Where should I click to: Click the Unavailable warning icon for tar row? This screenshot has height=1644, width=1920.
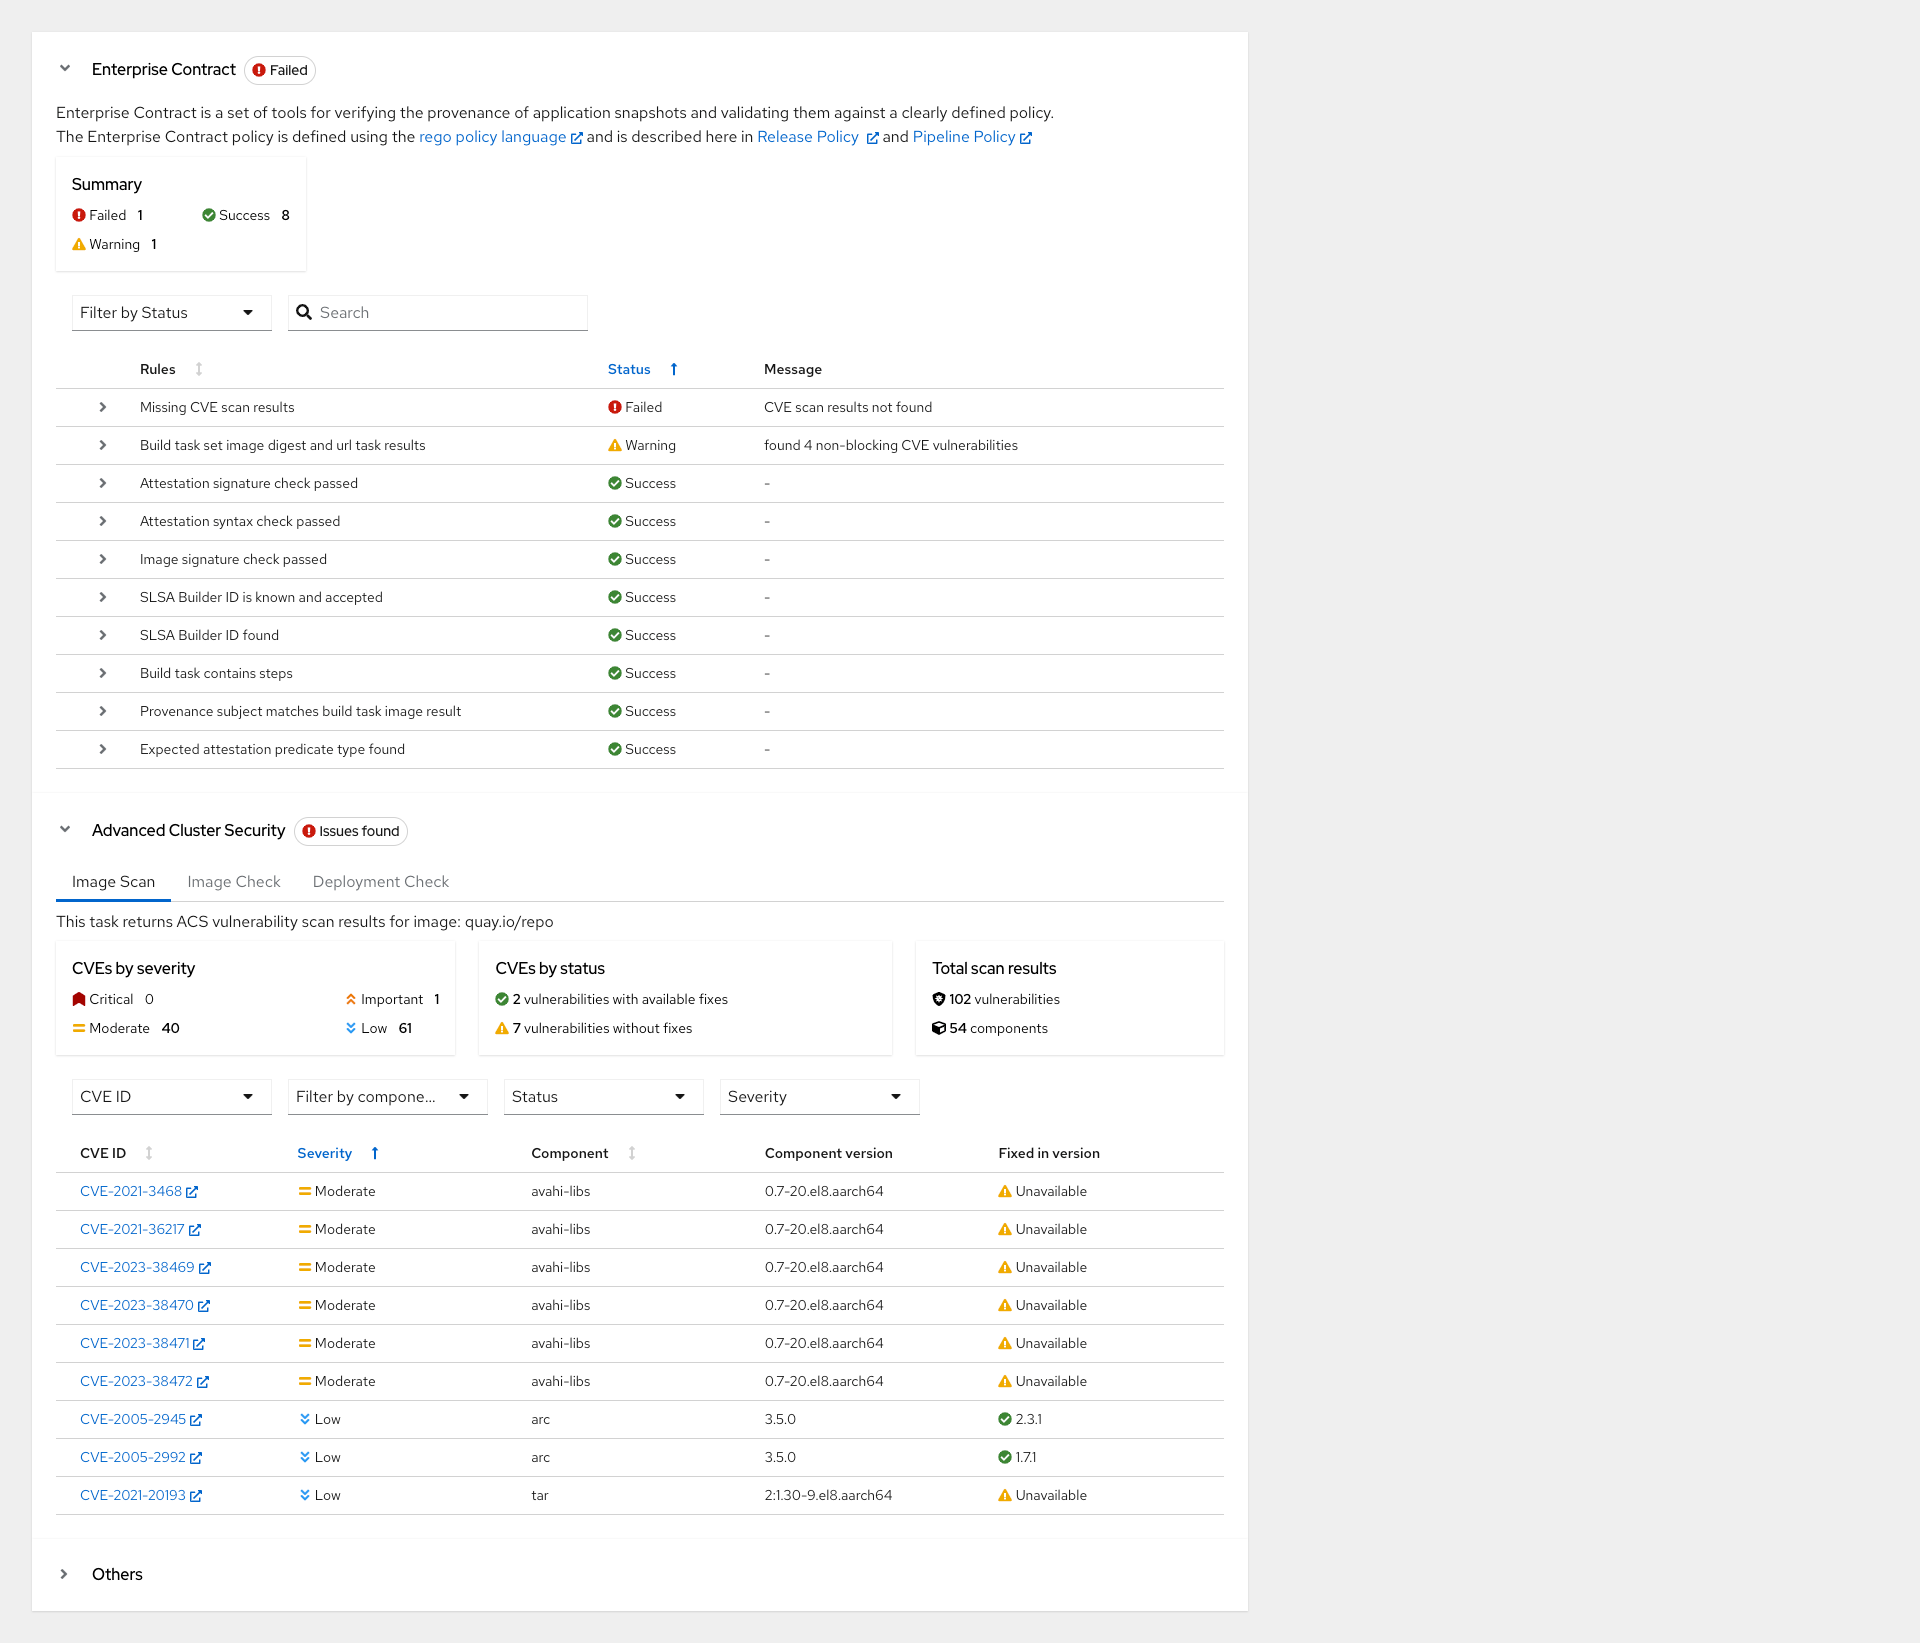tap(1005, 1495)
